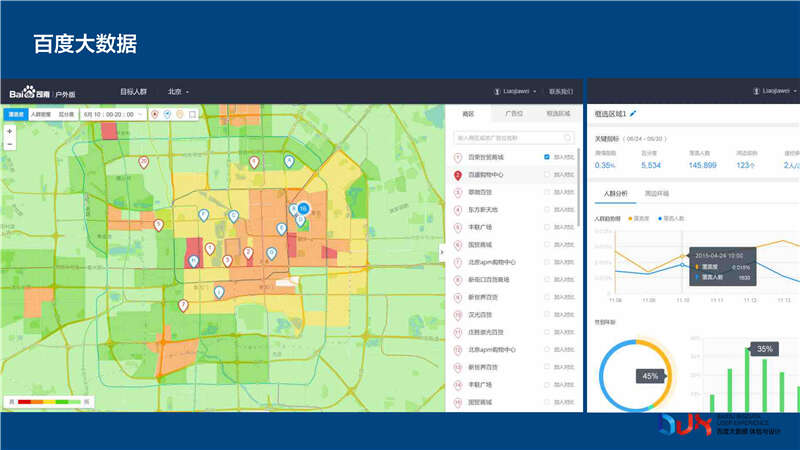Image resolution: width=800 pixels, height=450 pixels.
Task: Click the 联系我们 link in header
Action: pyautogui.click(x=562, y=91)
